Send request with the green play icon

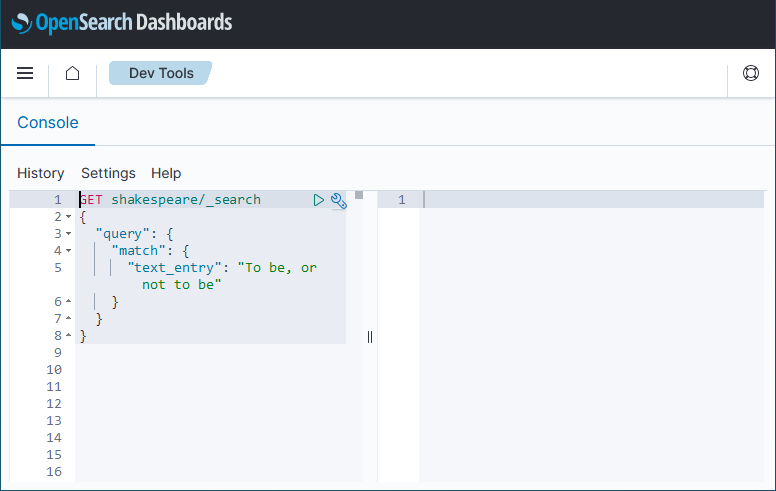pos(318,200)
